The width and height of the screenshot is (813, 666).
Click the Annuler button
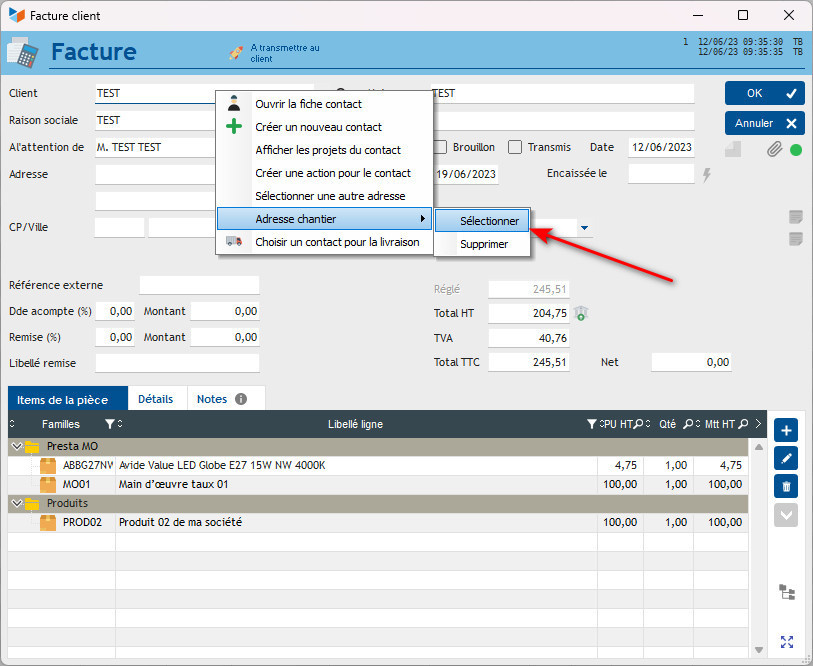click(x=765, y=123)
